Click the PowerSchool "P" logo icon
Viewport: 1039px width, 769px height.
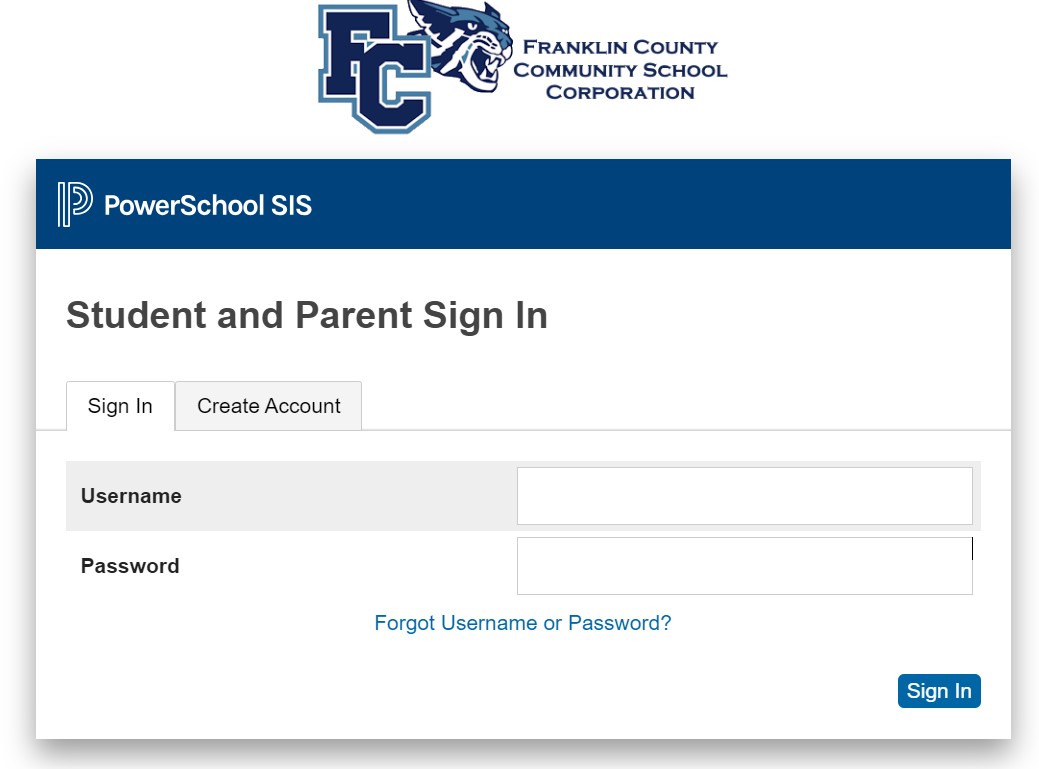75,204
